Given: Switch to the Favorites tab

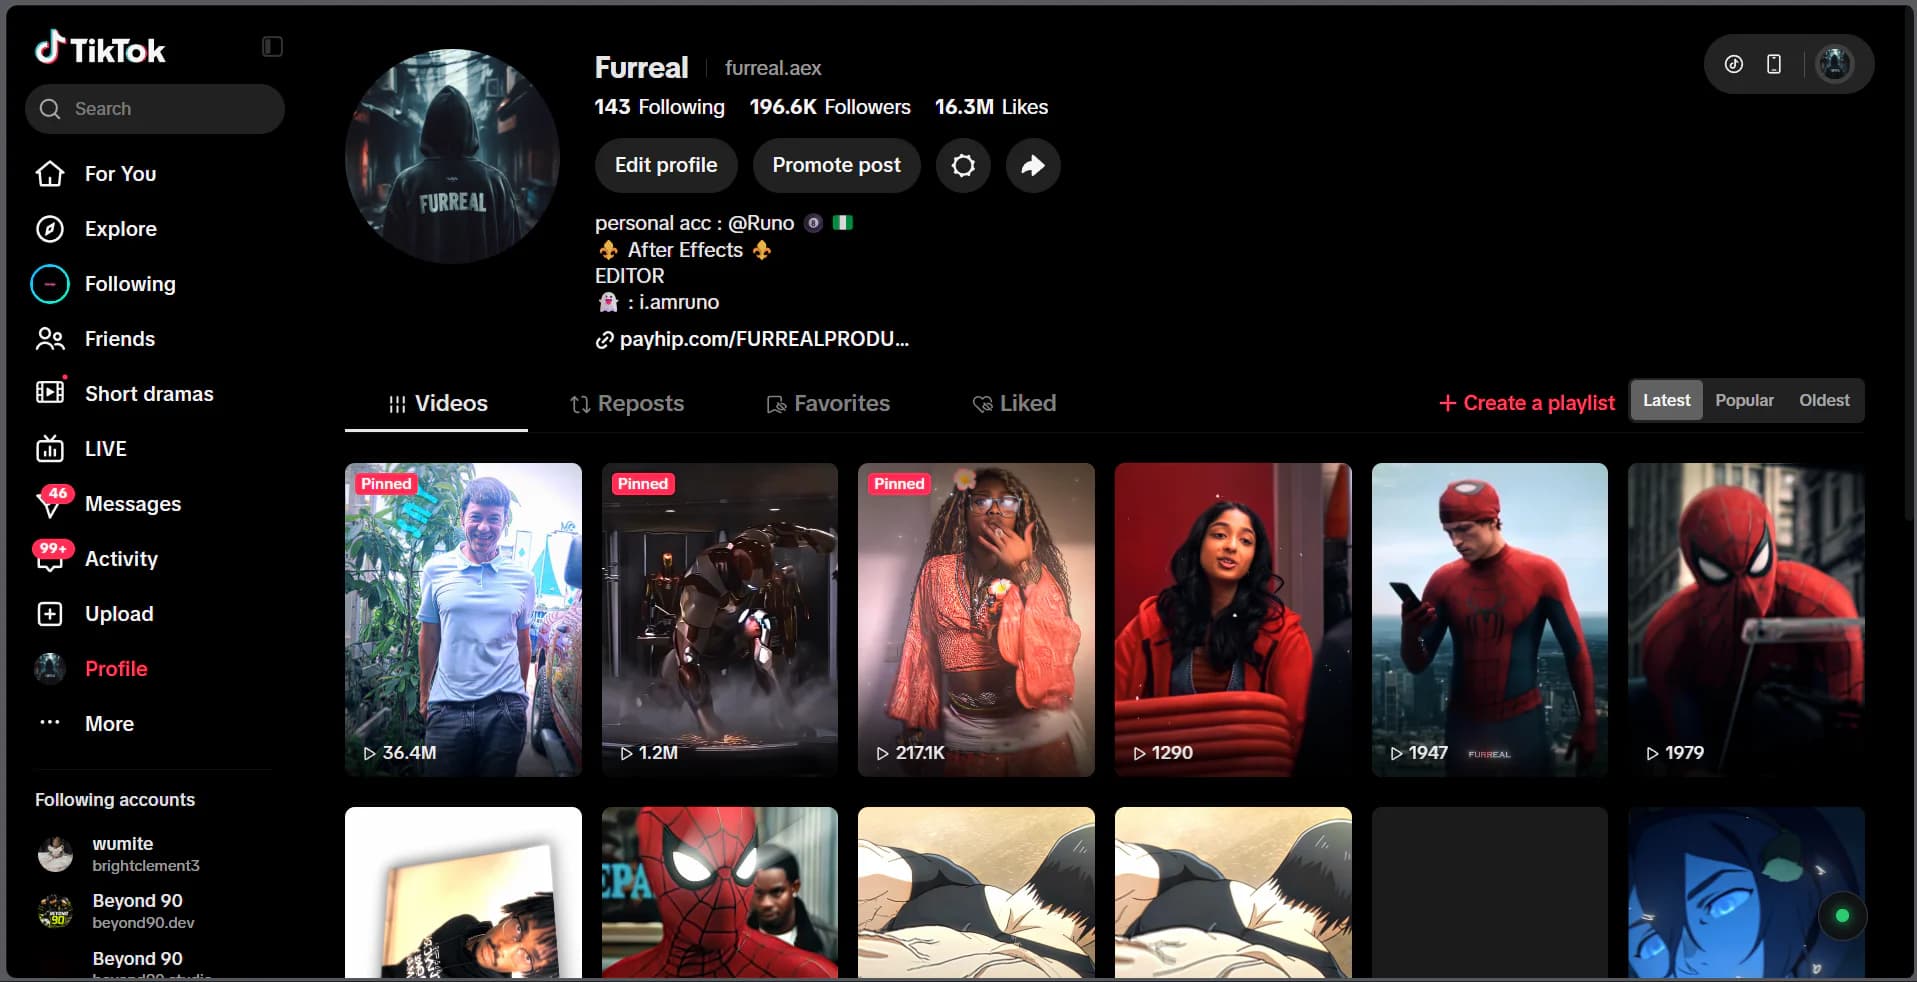Looking at the screenshot, I should point(828,404).
